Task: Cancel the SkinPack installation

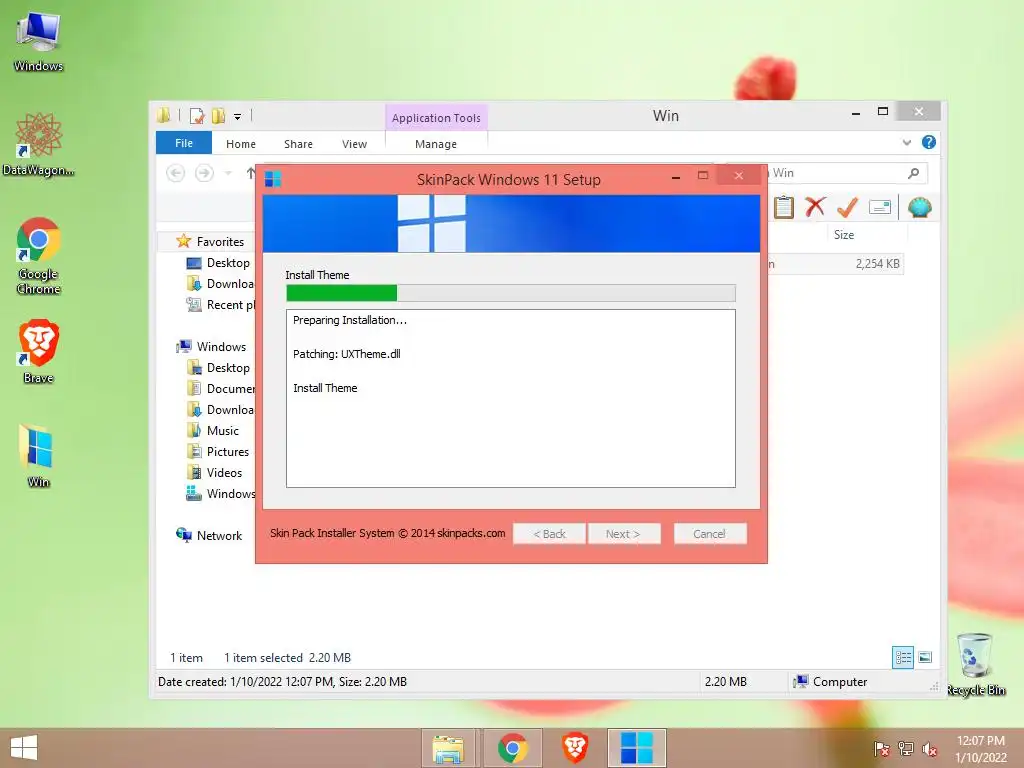Action: (709, 534)
